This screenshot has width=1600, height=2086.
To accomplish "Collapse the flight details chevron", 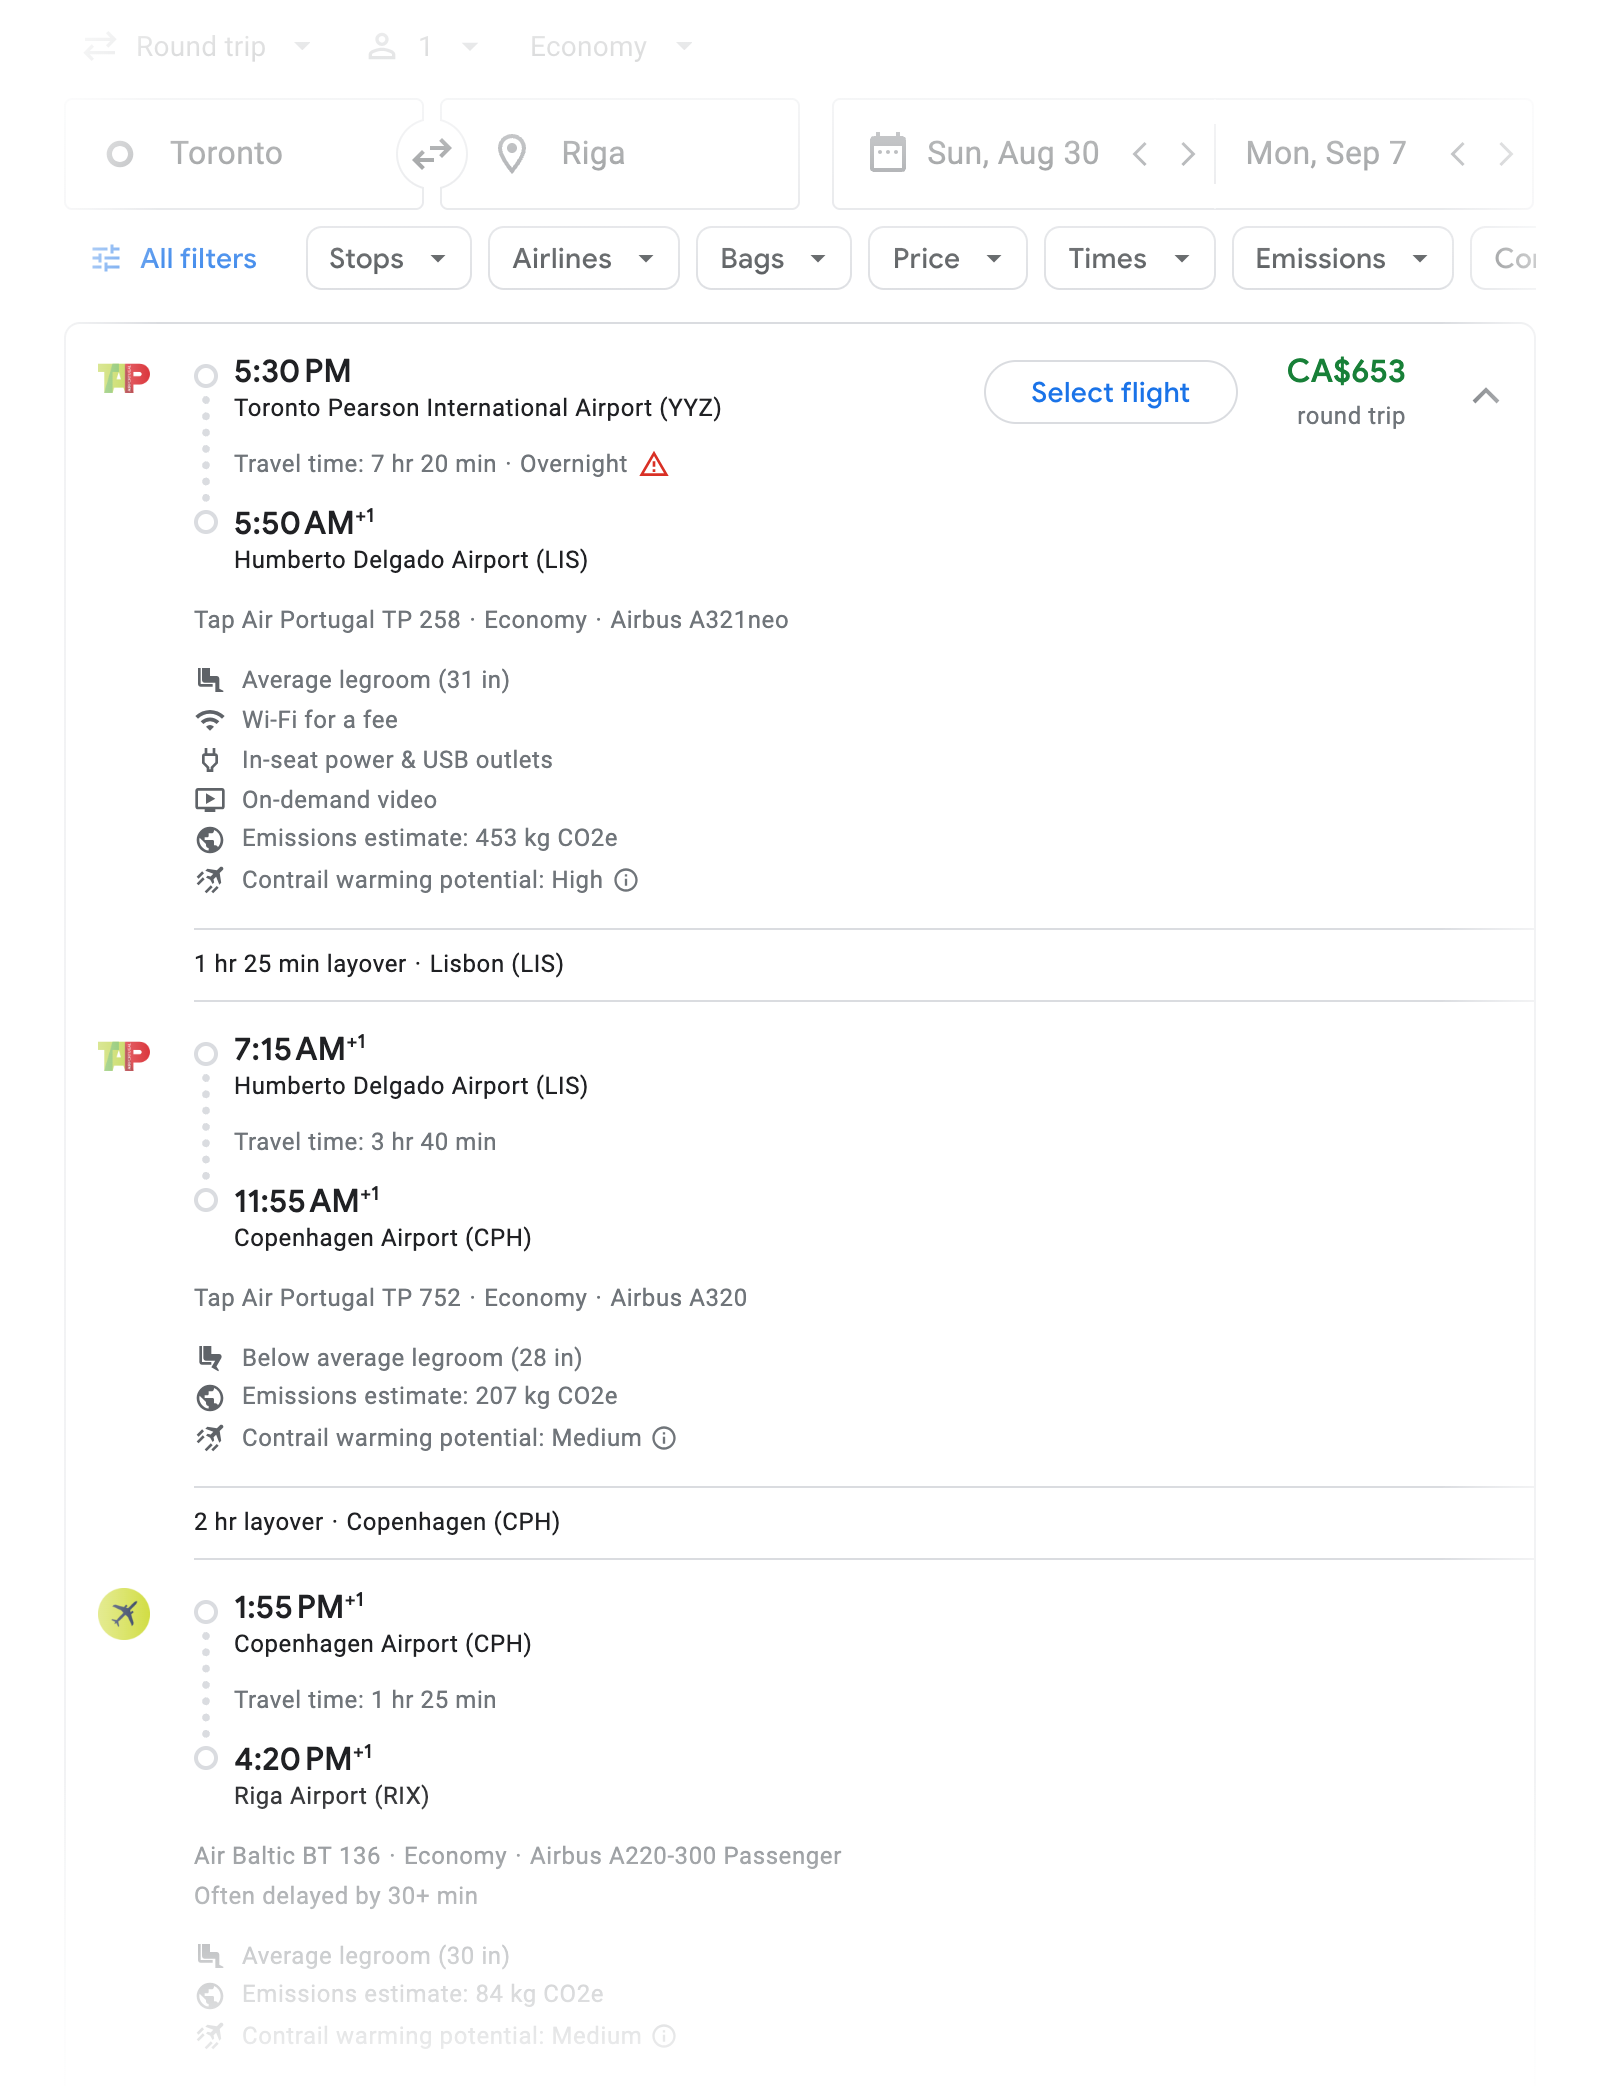I will 1487,396.
